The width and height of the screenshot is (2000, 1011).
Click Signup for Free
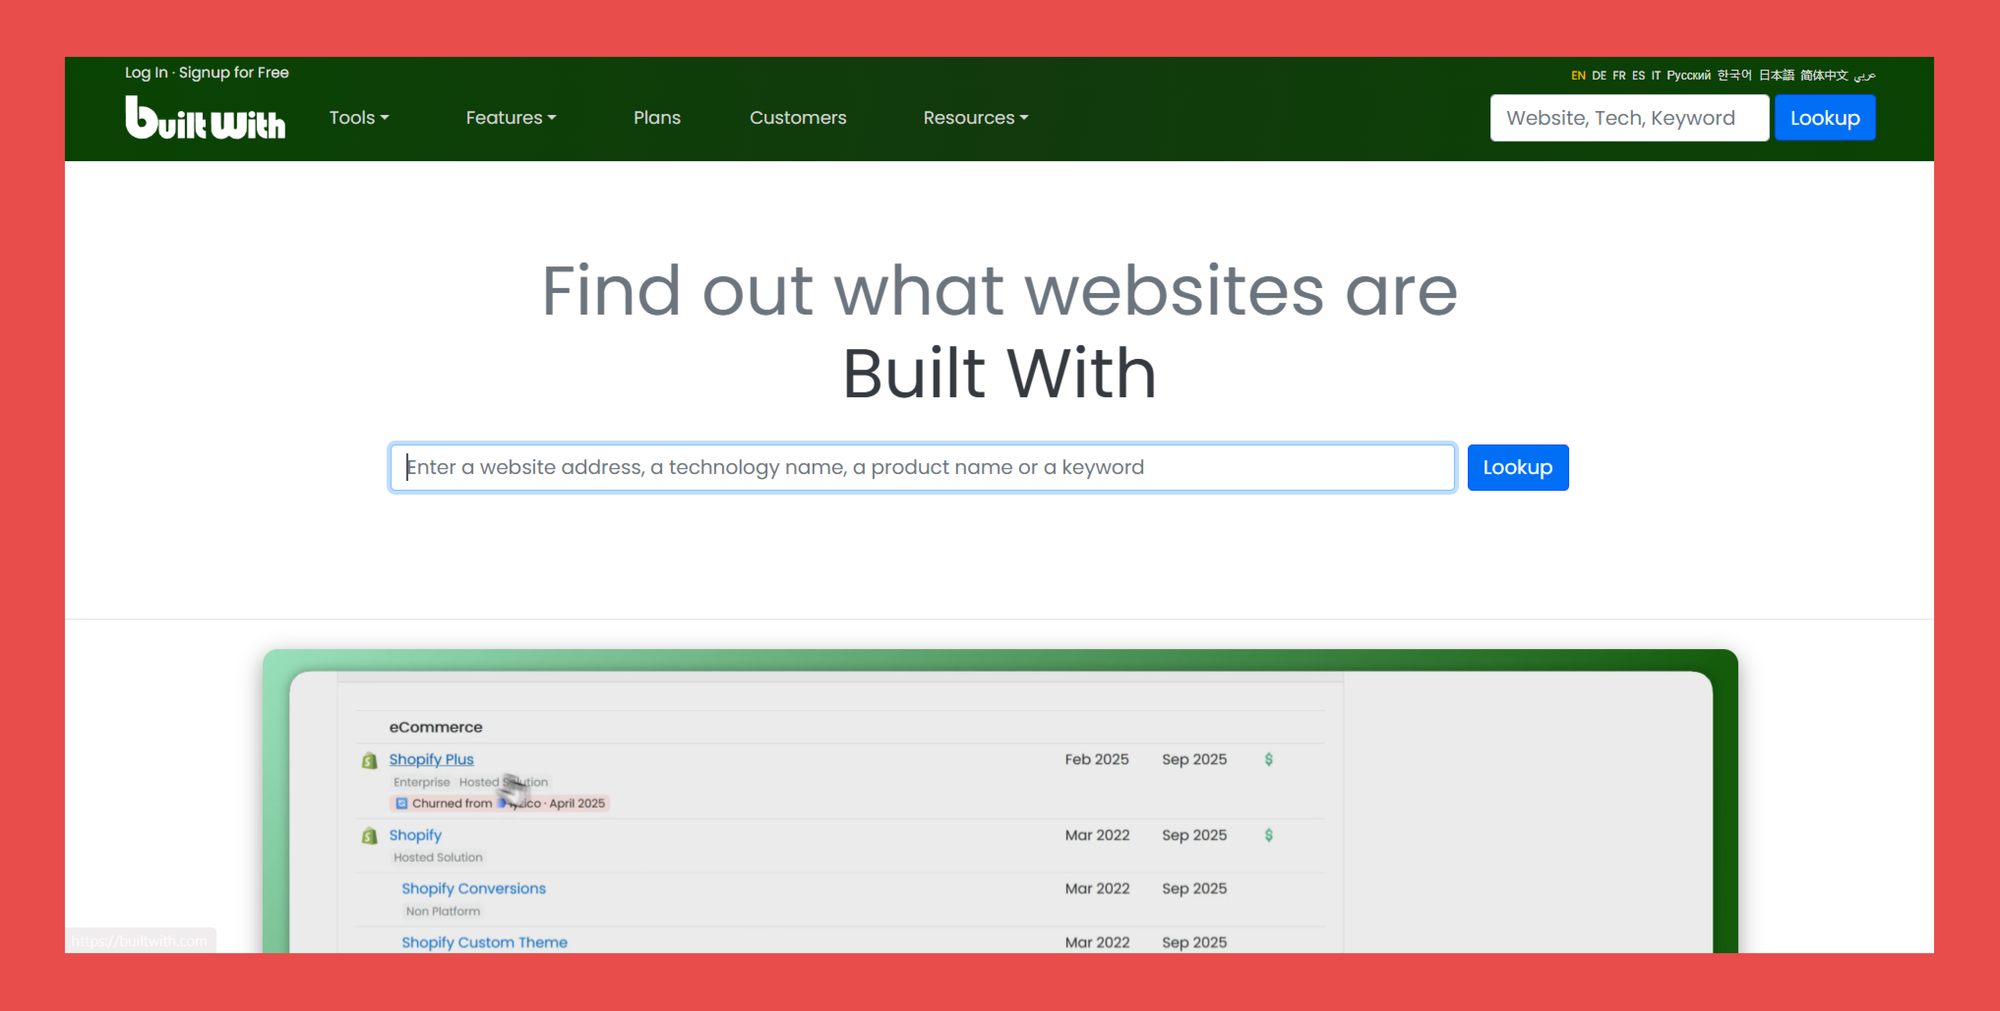tap(233, 72)
